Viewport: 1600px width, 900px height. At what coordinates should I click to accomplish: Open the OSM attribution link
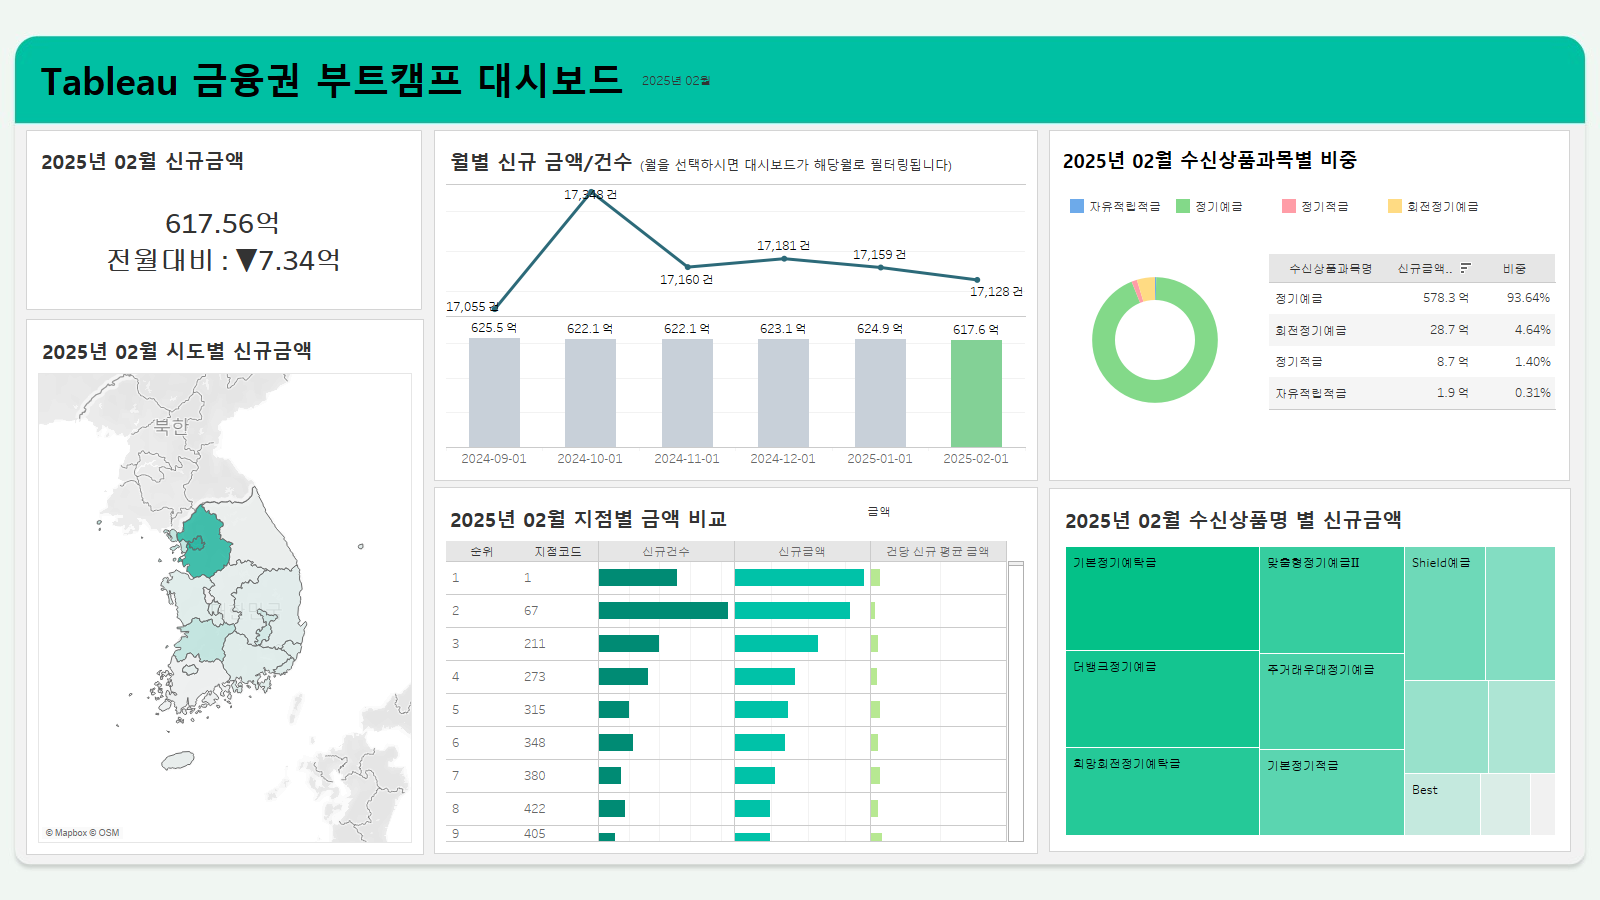(x=106, y=833)
